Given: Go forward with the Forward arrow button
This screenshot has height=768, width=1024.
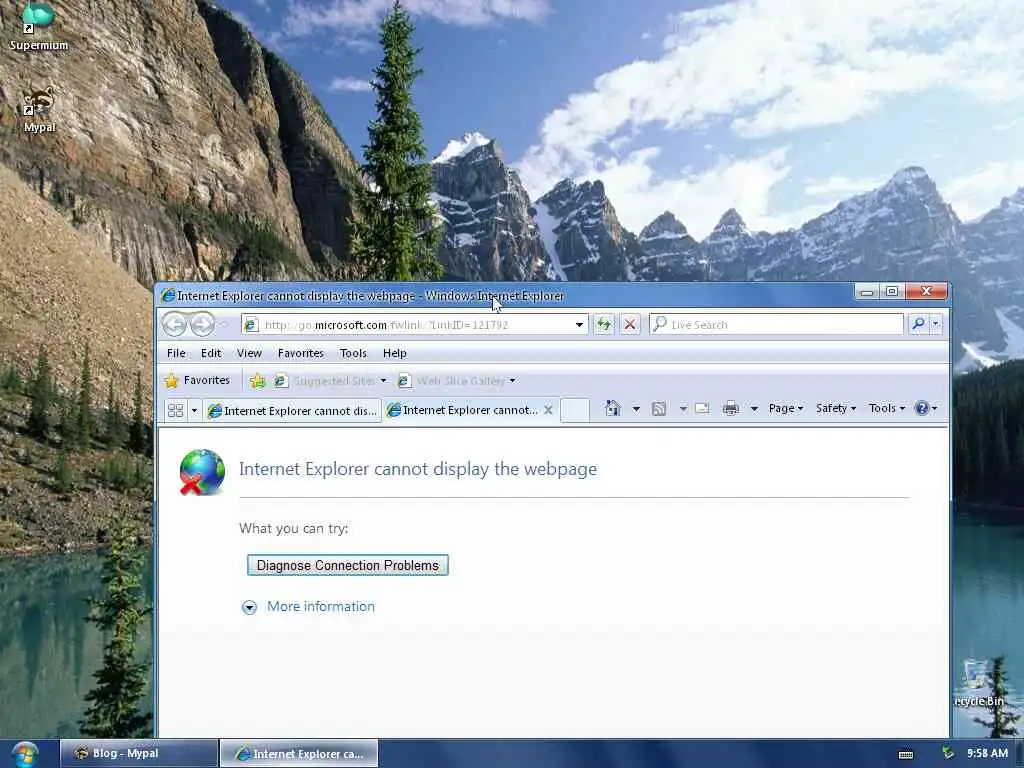Looking at the screenshot, I should tap(202, 324).
